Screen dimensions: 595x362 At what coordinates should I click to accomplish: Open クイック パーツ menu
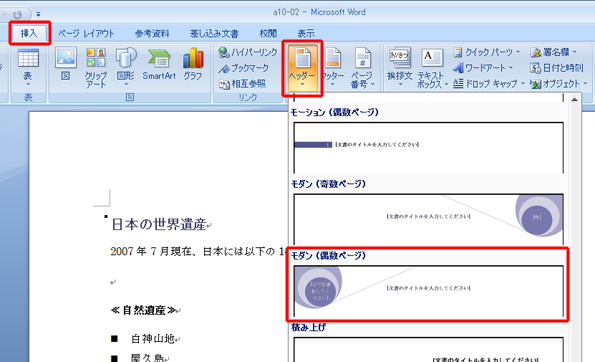pos(487,52)
